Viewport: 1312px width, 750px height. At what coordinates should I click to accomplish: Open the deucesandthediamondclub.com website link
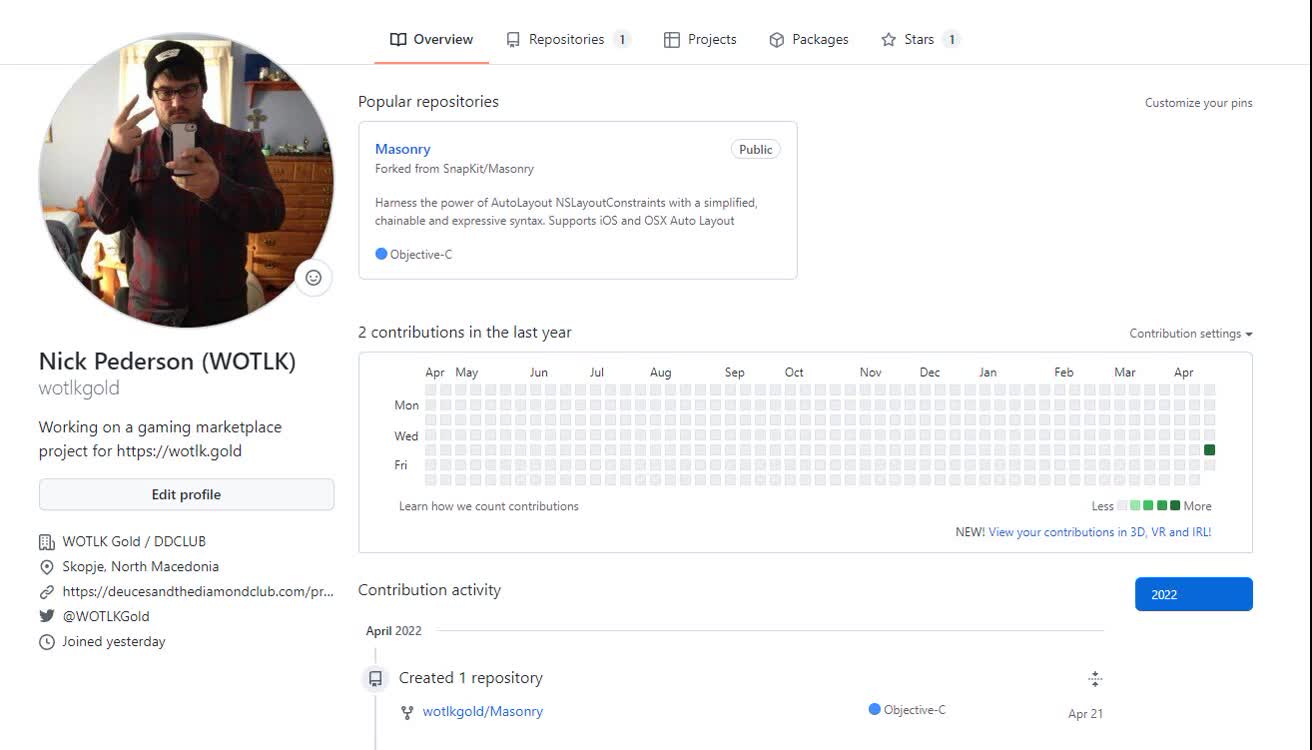tap(198, 591)
